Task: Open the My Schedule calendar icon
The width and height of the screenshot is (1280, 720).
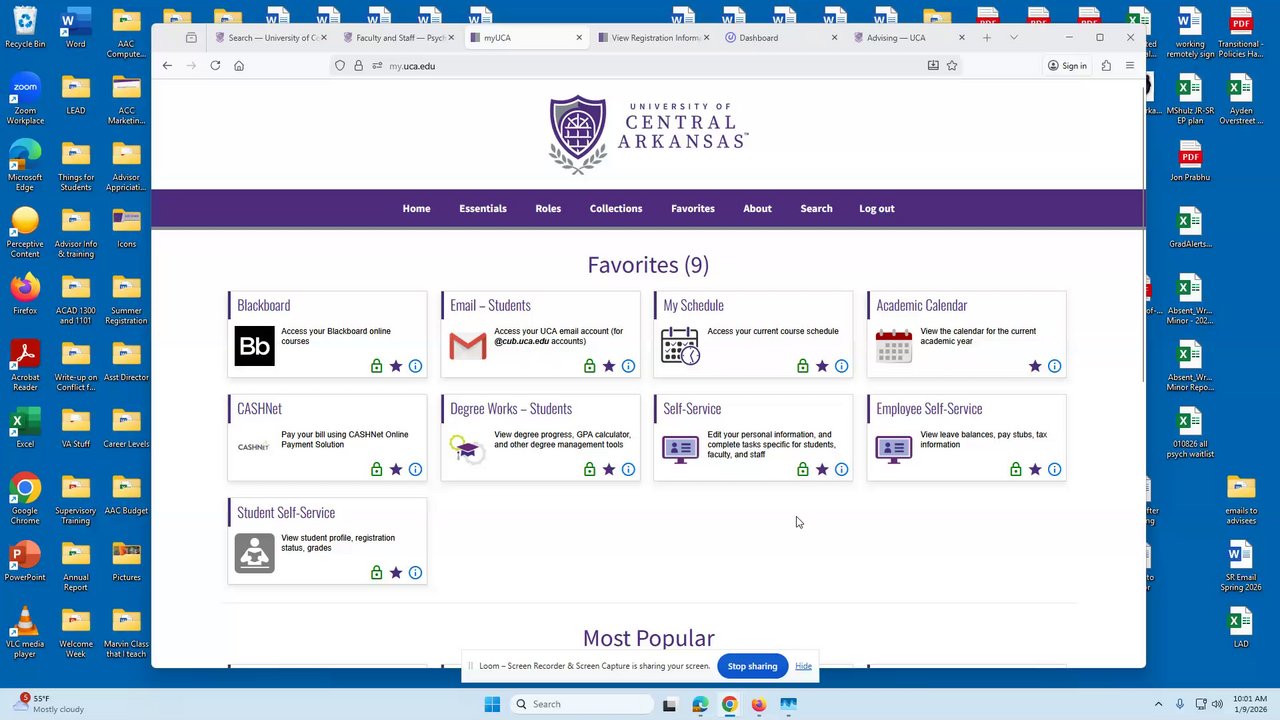Action: (680, 346)
